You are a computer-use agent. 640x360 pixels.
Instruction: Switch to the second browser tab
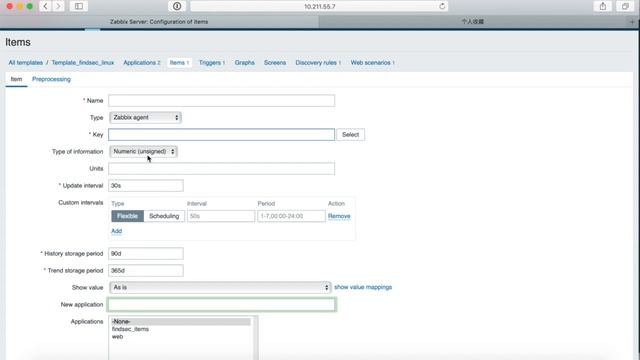click(x=473, y=22)
